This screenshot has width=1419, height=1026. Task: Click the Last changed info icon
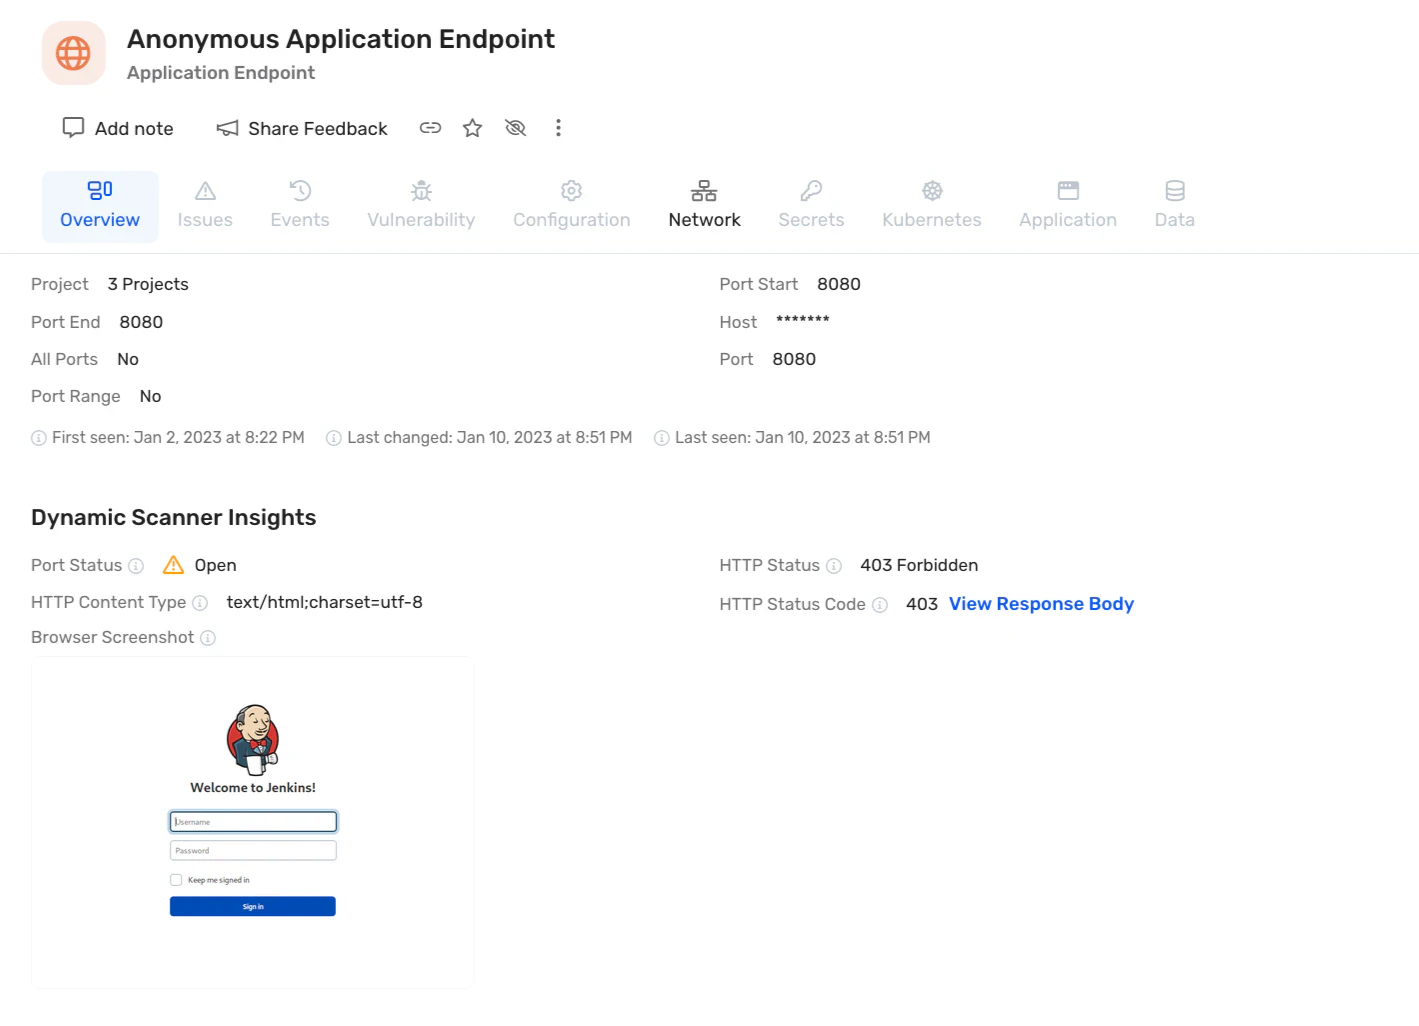pos(334,438)
